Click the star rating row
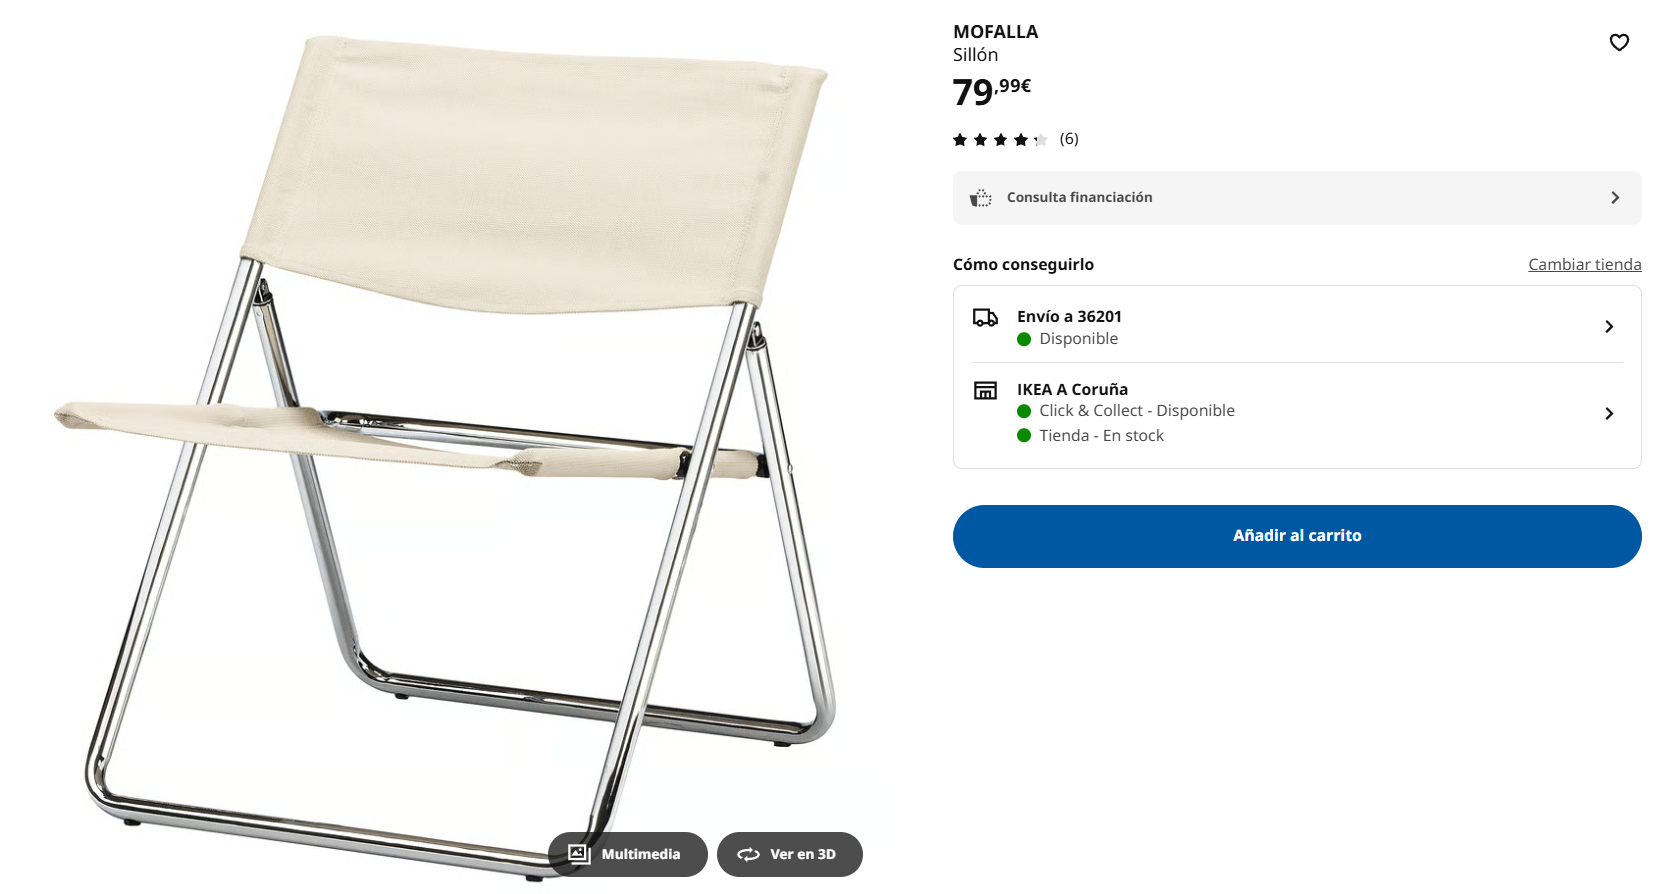Screen dimensions: 1676x894 point(1000,140)
